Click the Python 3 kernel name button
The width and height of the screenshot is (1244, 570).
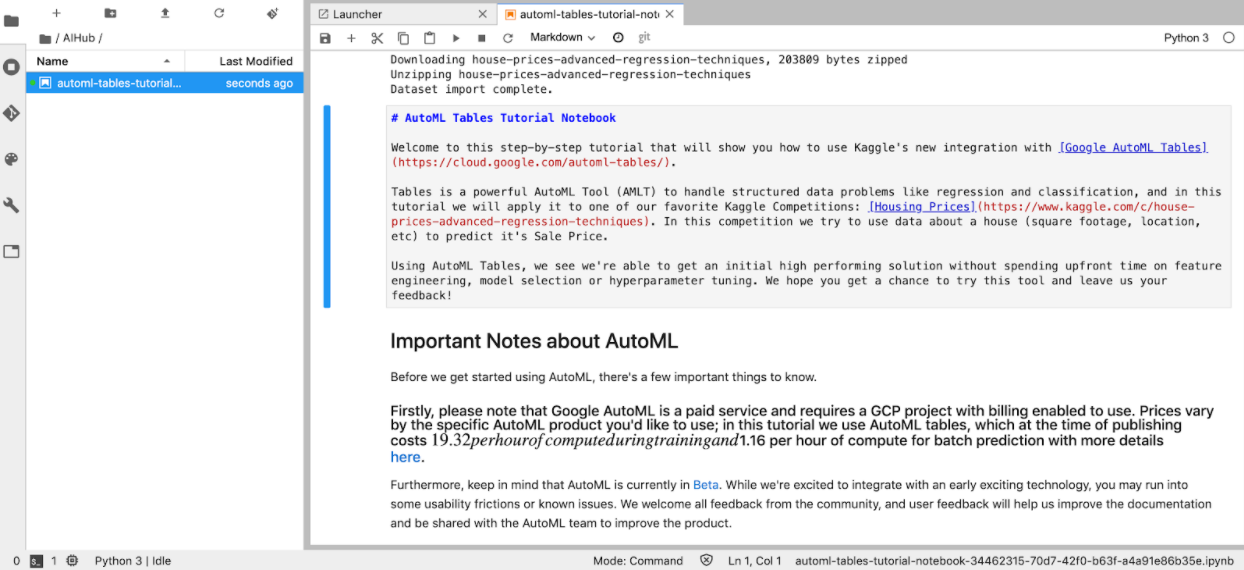[1186, 38]
